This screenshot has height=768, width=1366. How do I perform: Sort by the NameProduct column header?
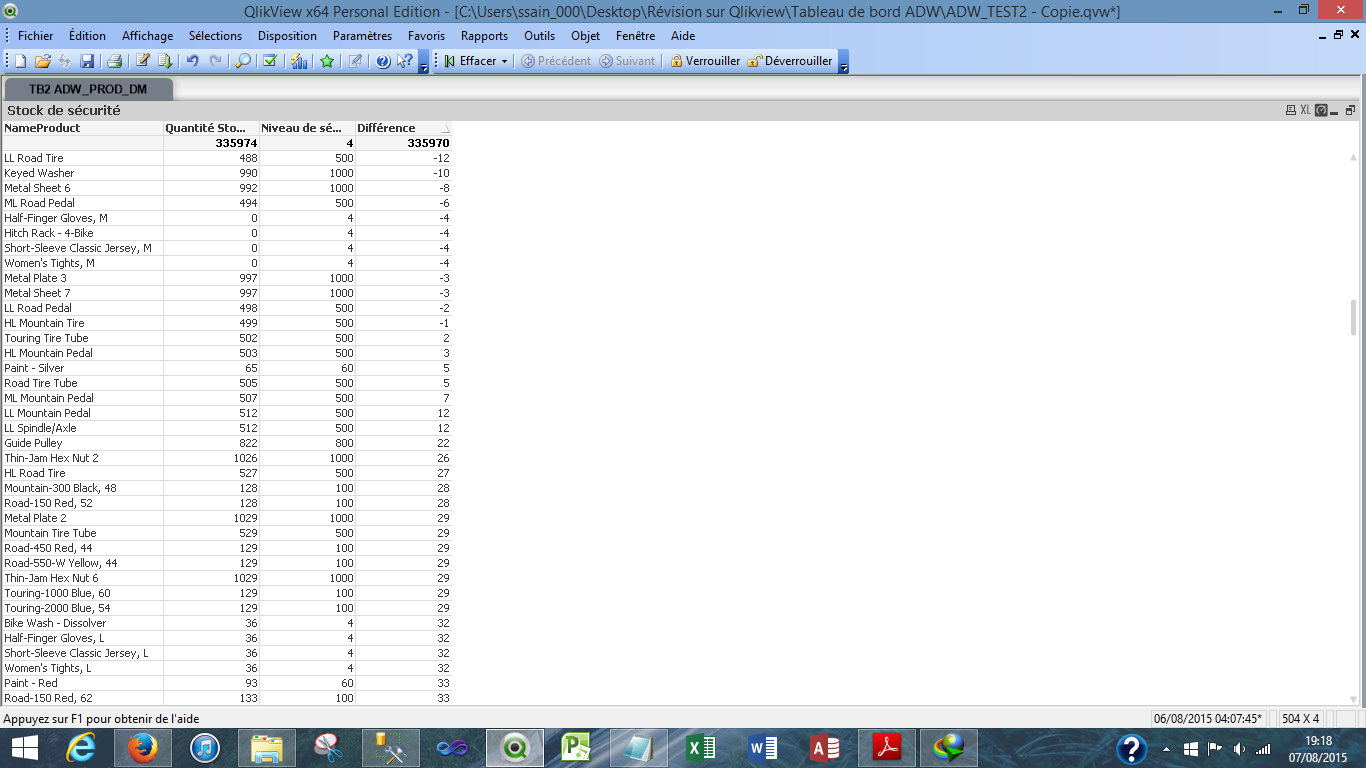point(83,128)
